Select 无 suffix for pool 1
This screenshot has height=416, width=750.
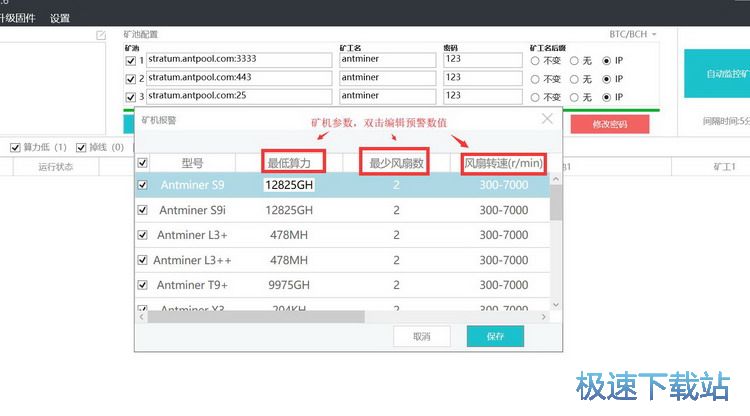tap(574, 61)
